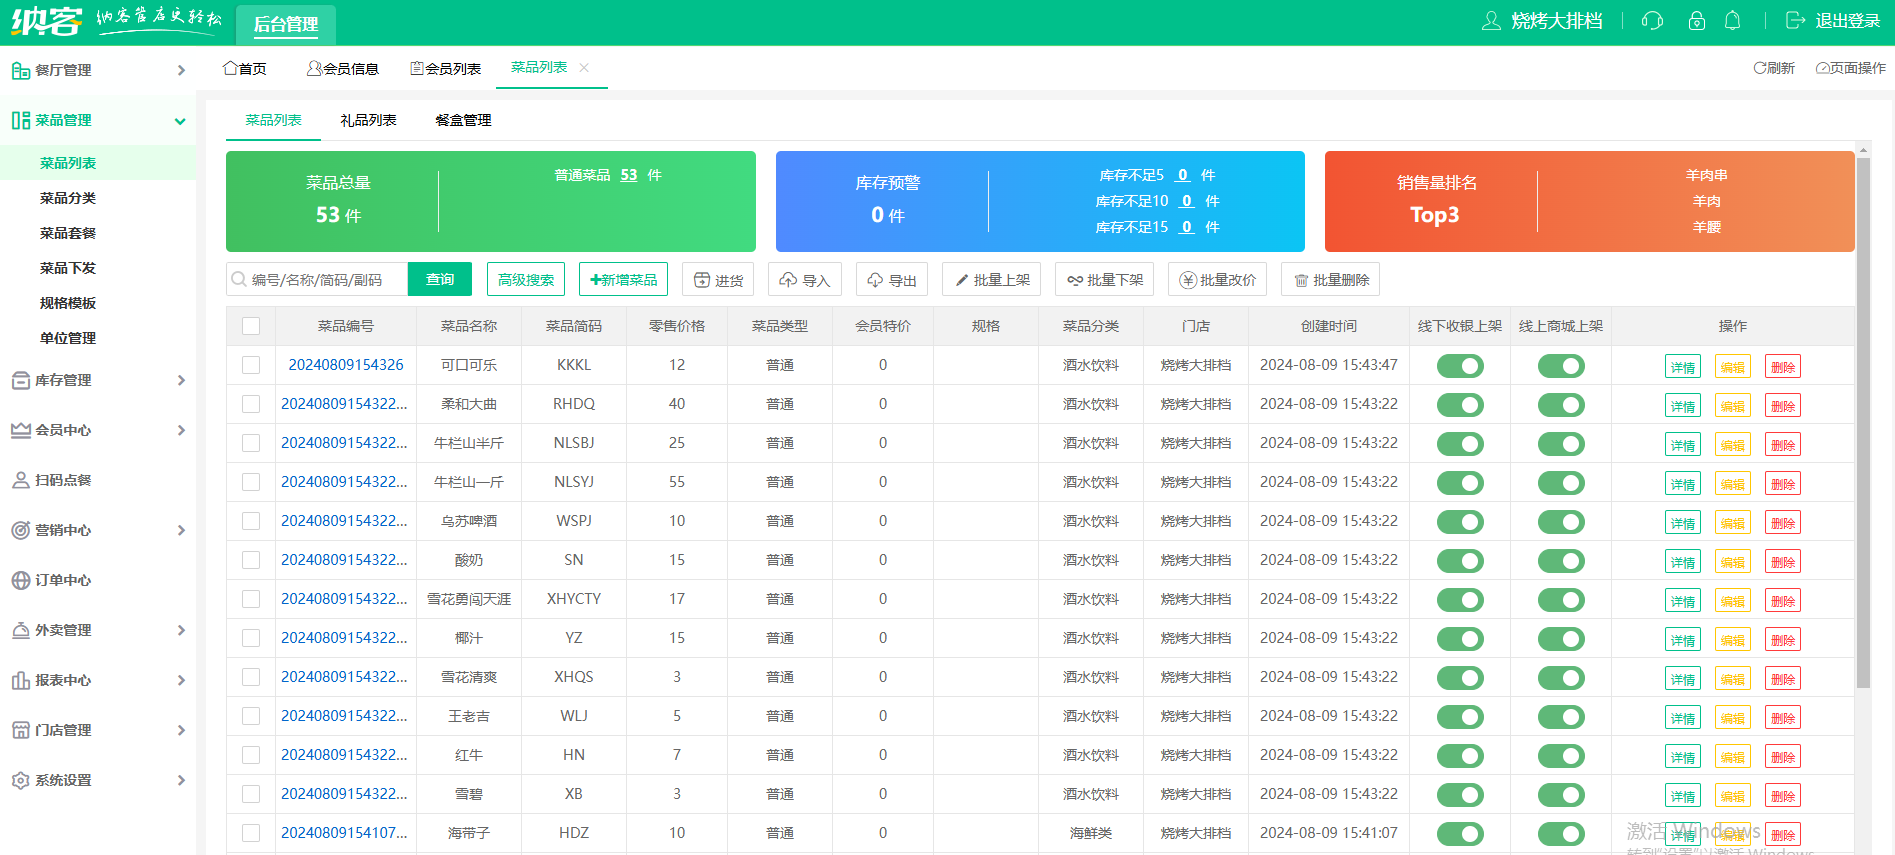
Task: Expand the 库存管理 menu chevron
Action: pos(181,380)
